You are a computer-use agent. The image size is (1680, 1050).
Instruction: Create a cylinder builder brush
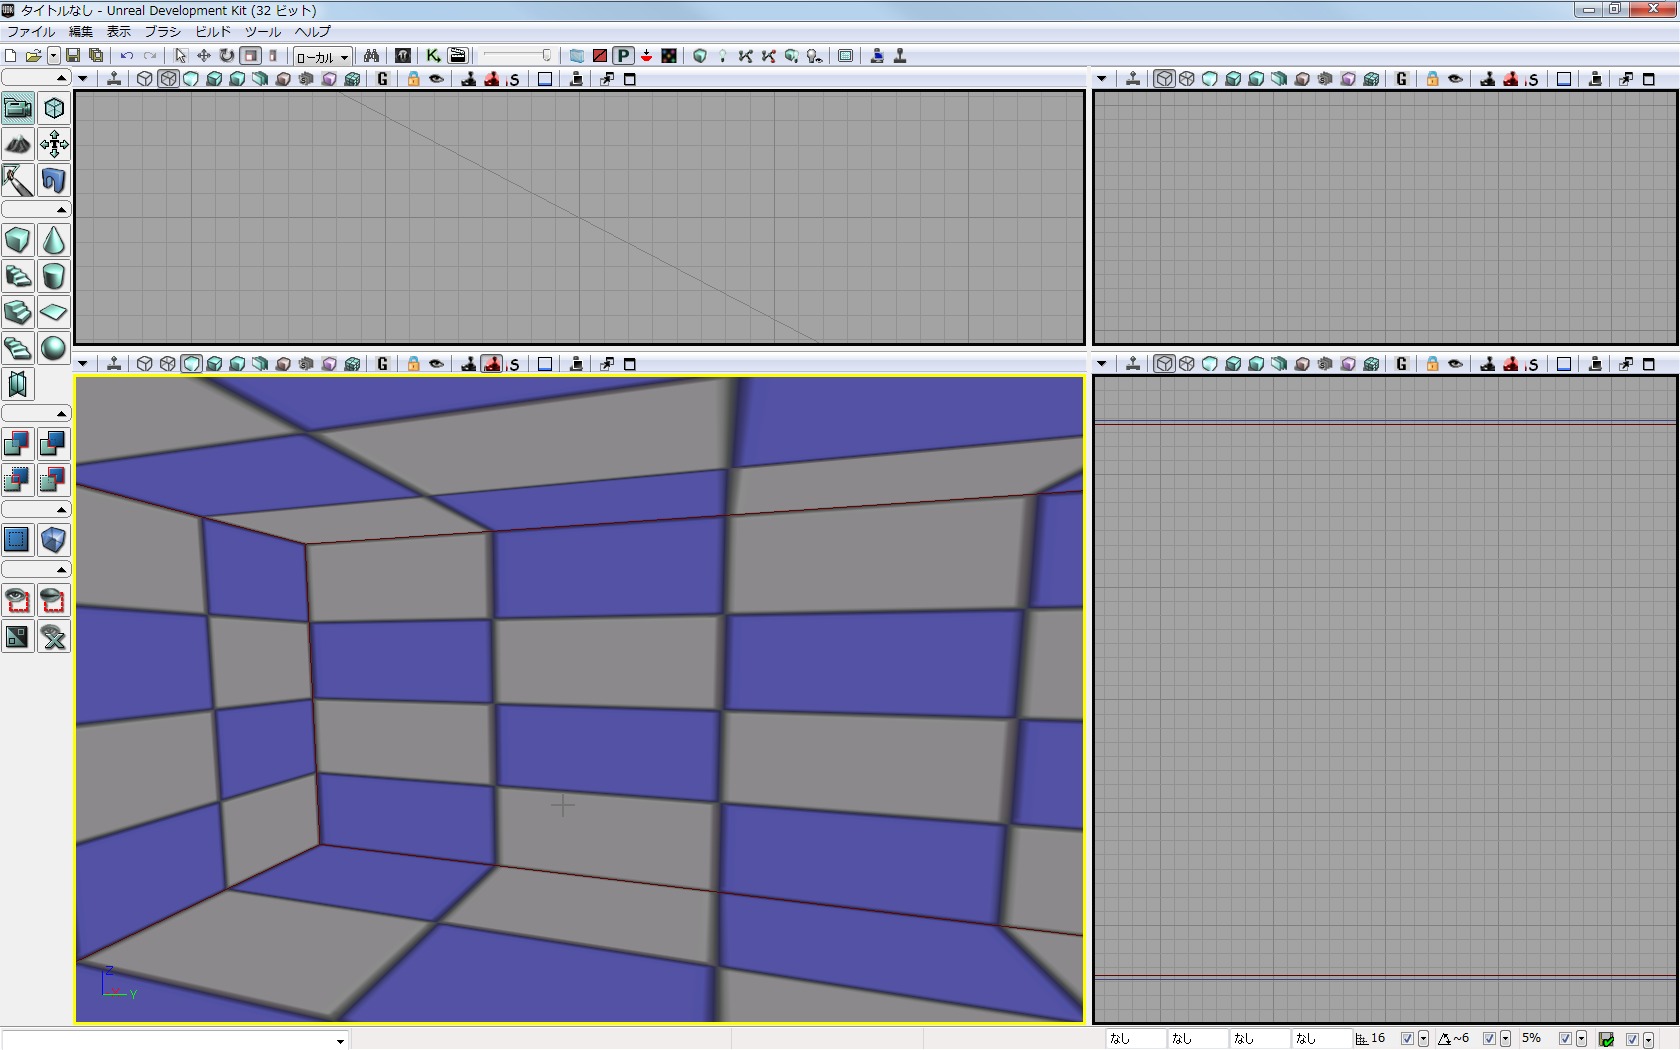coord(54,277)
